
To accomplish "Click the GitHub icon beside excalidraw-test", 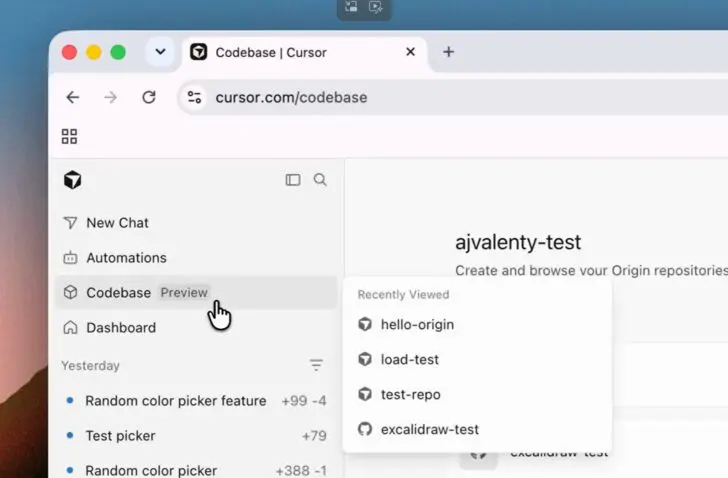I will [x=365, y=429].
